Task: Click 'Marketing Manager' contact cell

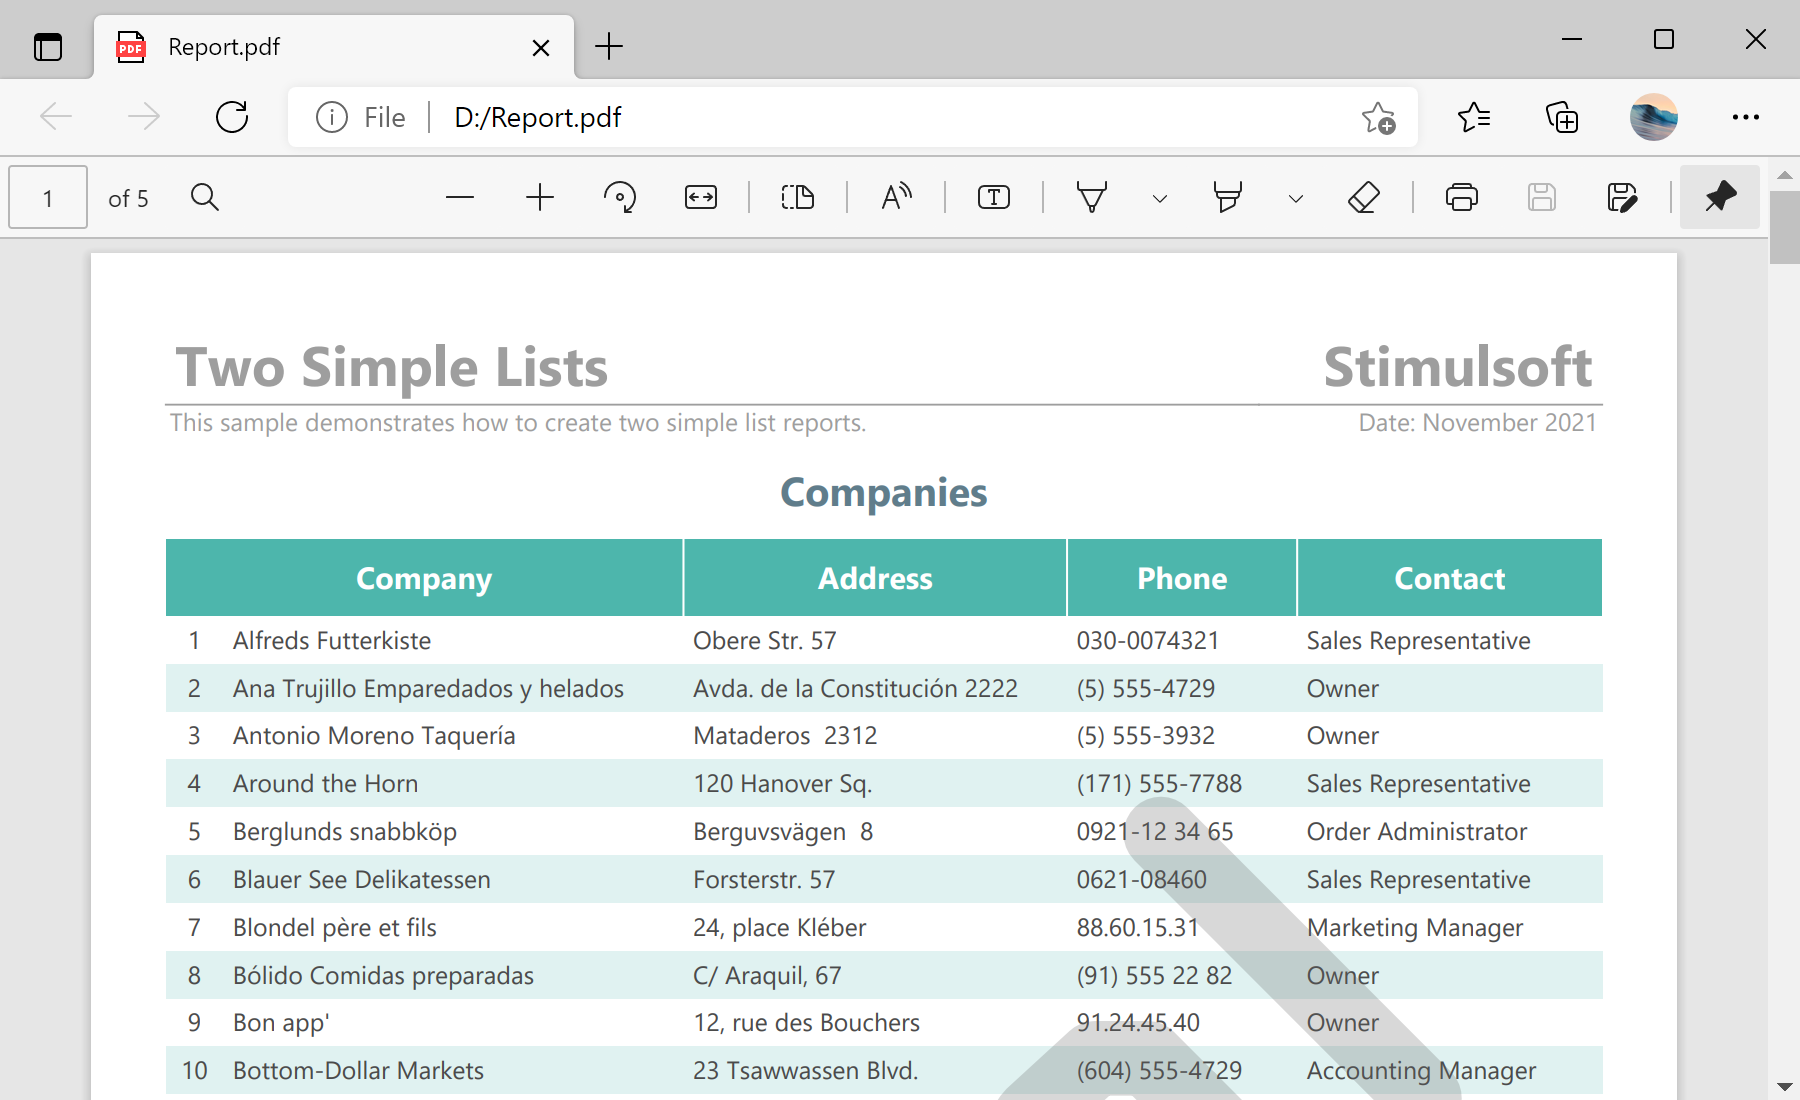Action: (1414, 929)
